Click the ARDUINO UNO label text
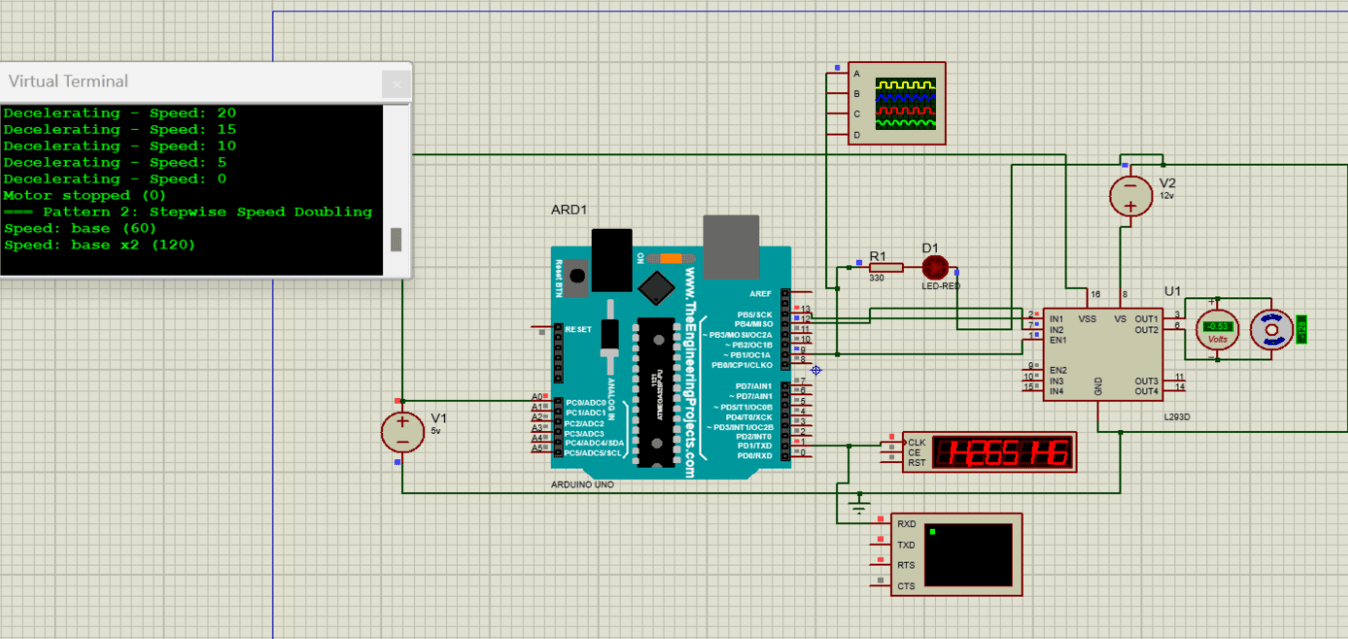The image size is (1348, 639). (x=582, y=484)
